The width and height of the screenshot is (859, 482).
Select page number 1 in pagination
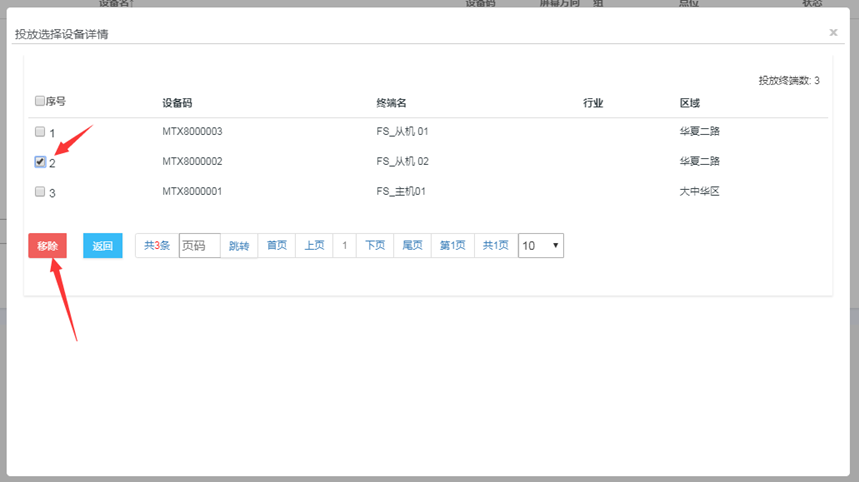(x=345, y=246)
